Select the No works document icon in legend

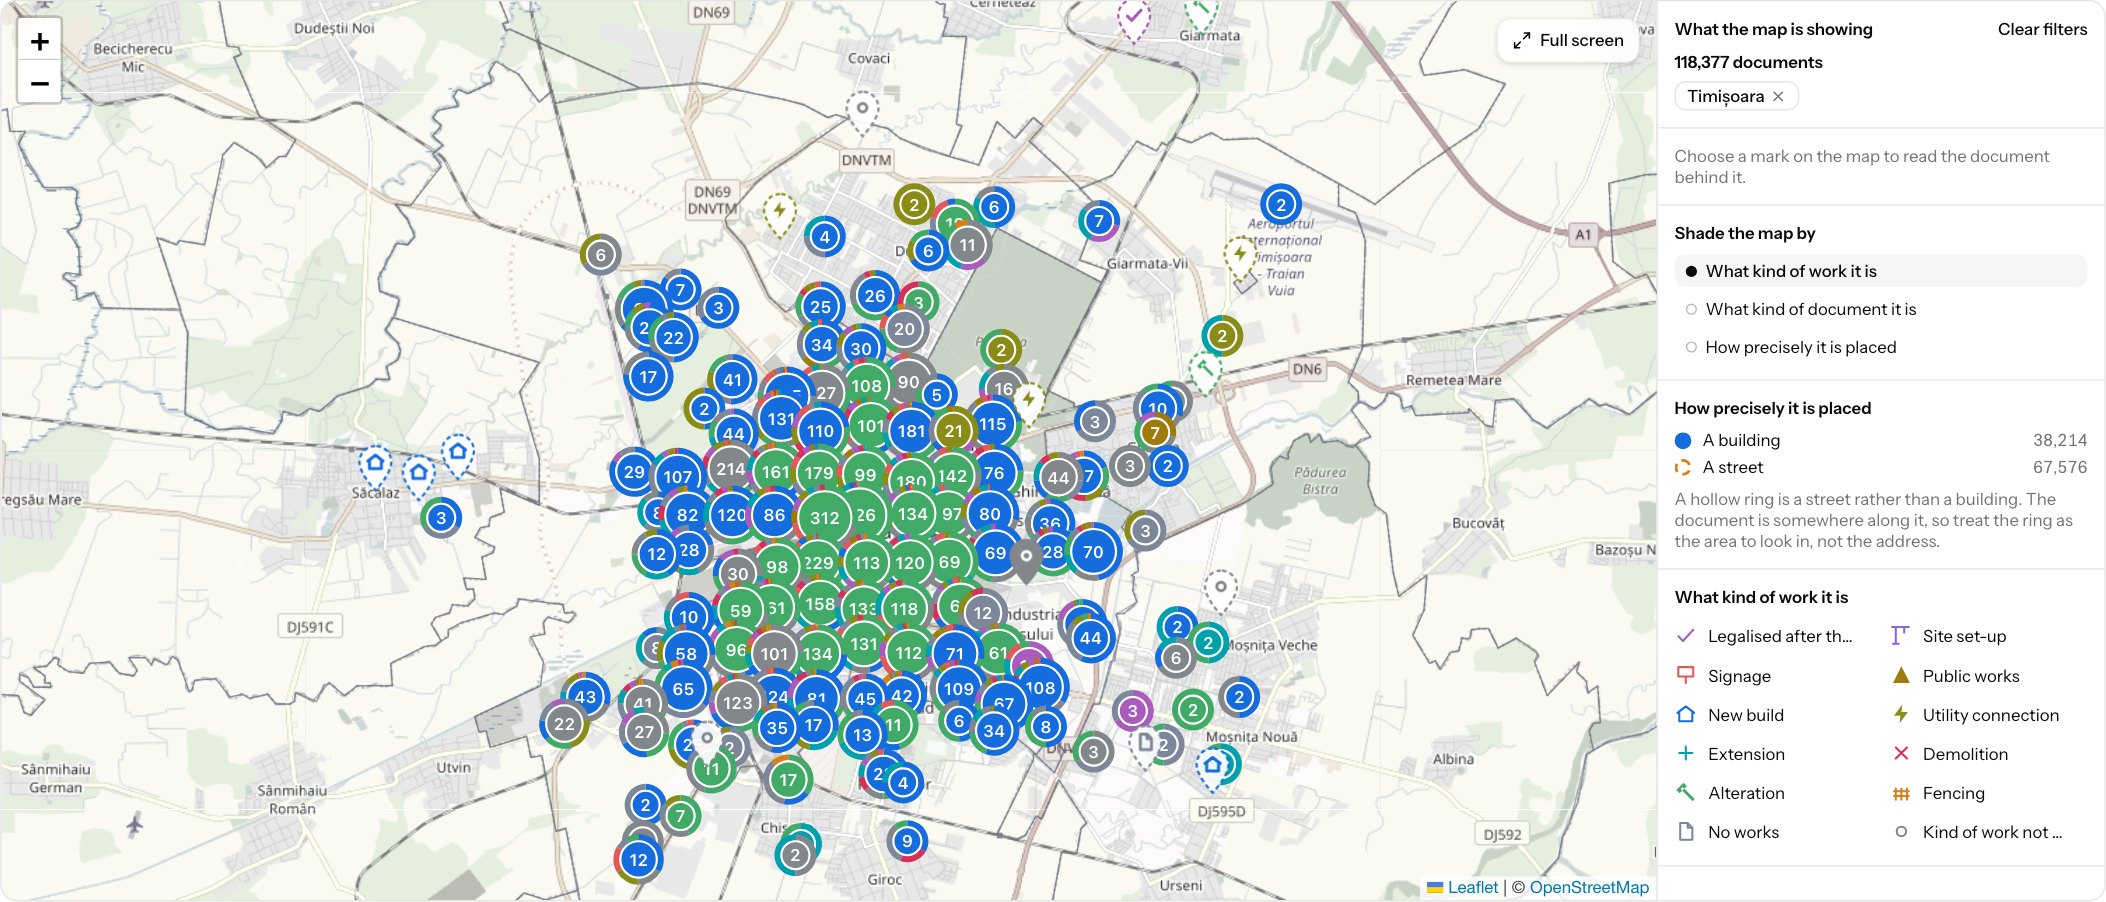(1686, 831)
